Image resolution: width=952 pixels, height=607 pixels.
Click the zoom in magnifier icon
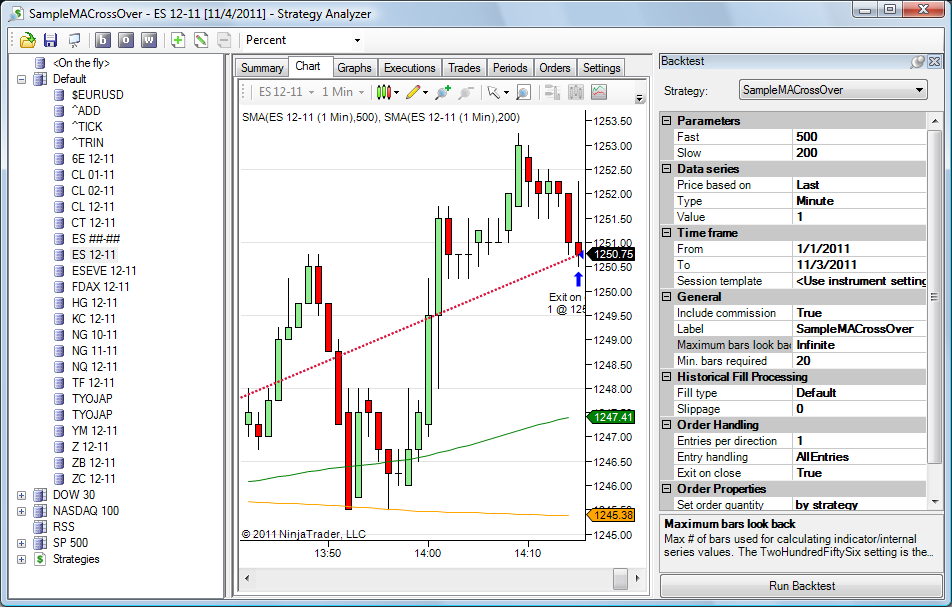443,92
